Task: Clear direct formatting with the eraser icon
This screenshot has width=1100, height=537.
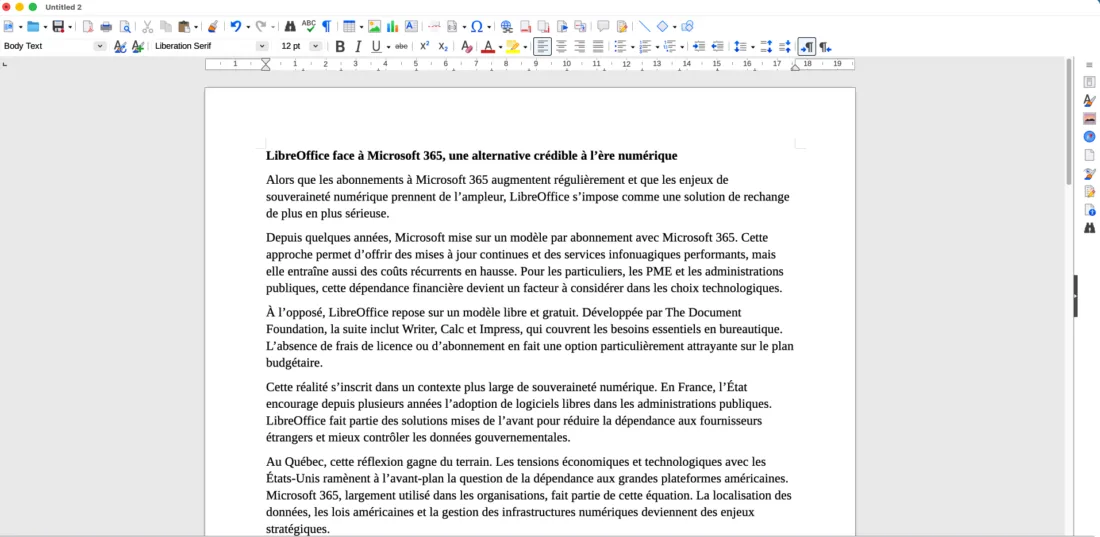Action: point(466,46)
